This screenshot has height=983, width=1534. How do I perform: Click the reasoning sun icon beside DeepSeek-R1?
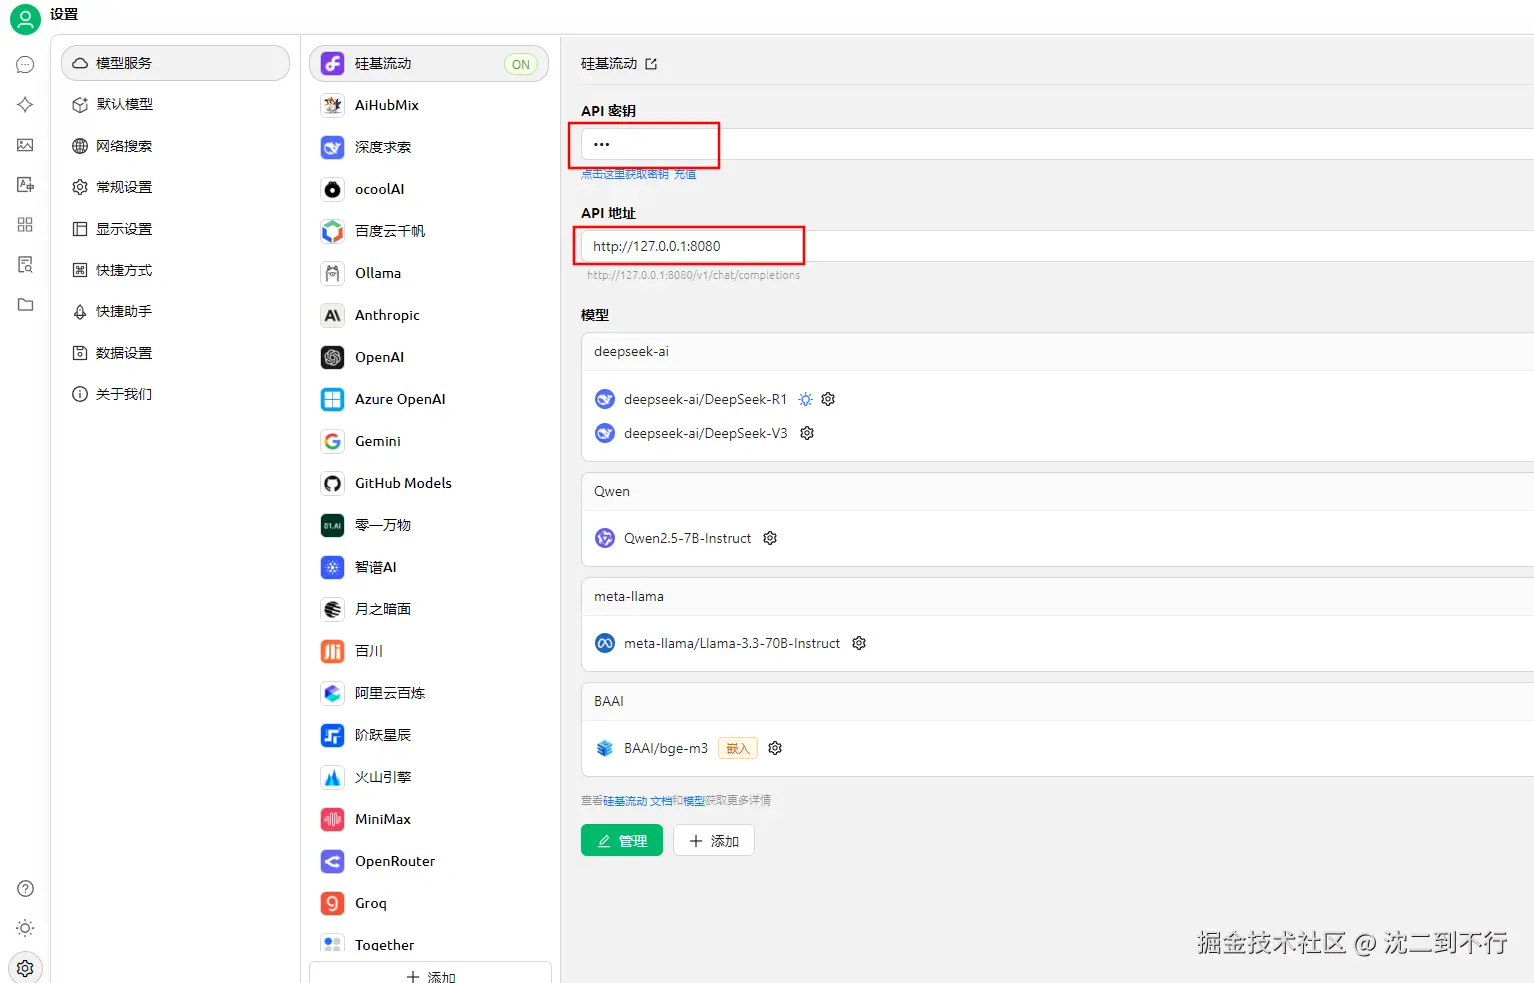(806, 399)
